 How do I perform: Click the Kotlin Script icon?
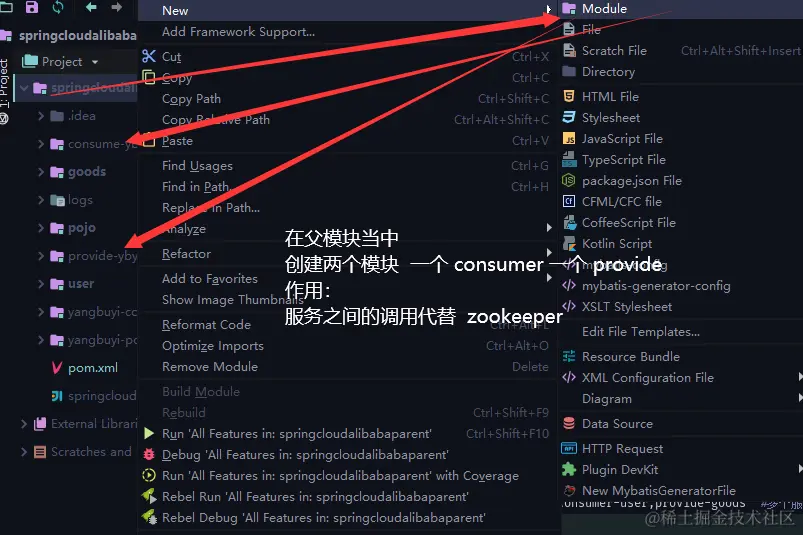(x=569, y=243)
